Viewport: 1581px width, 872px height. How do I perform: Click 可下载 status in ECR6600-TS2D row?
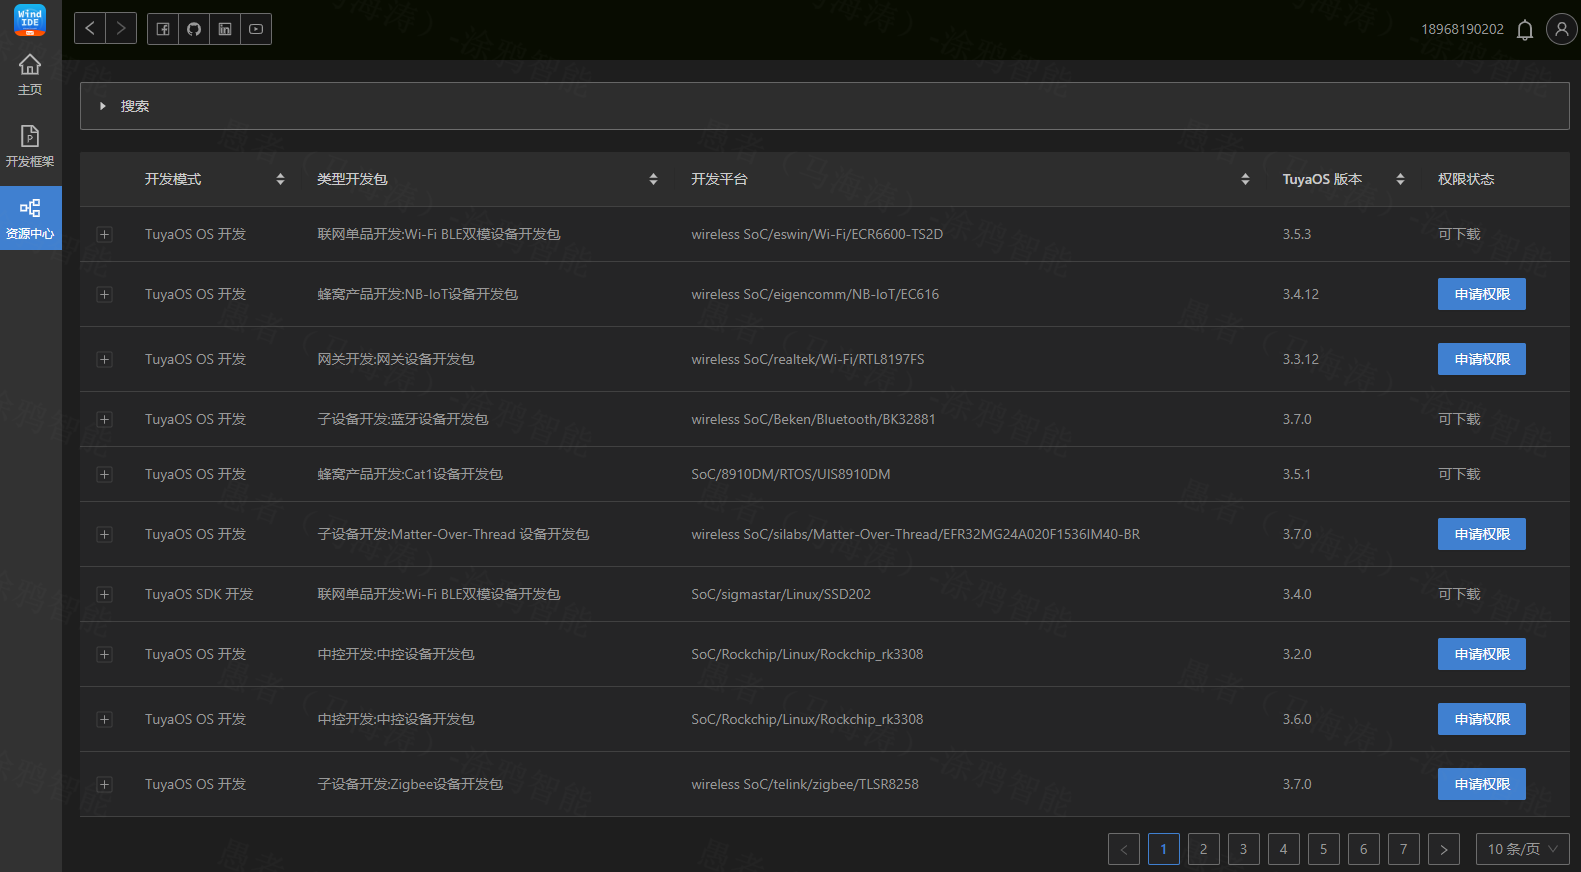[1459, 234]
